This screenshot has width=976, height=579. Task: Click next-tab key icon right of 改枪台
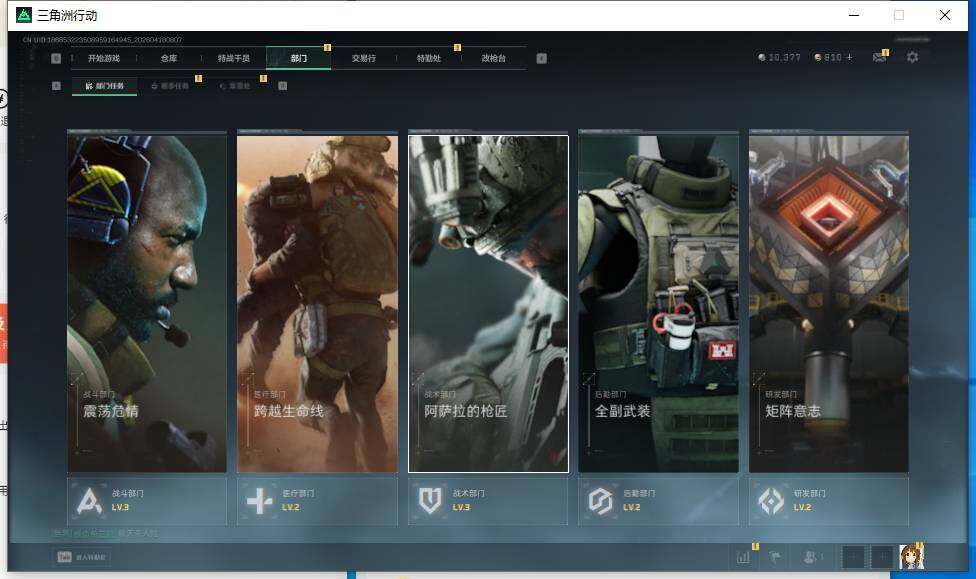[x=542, y=58]
